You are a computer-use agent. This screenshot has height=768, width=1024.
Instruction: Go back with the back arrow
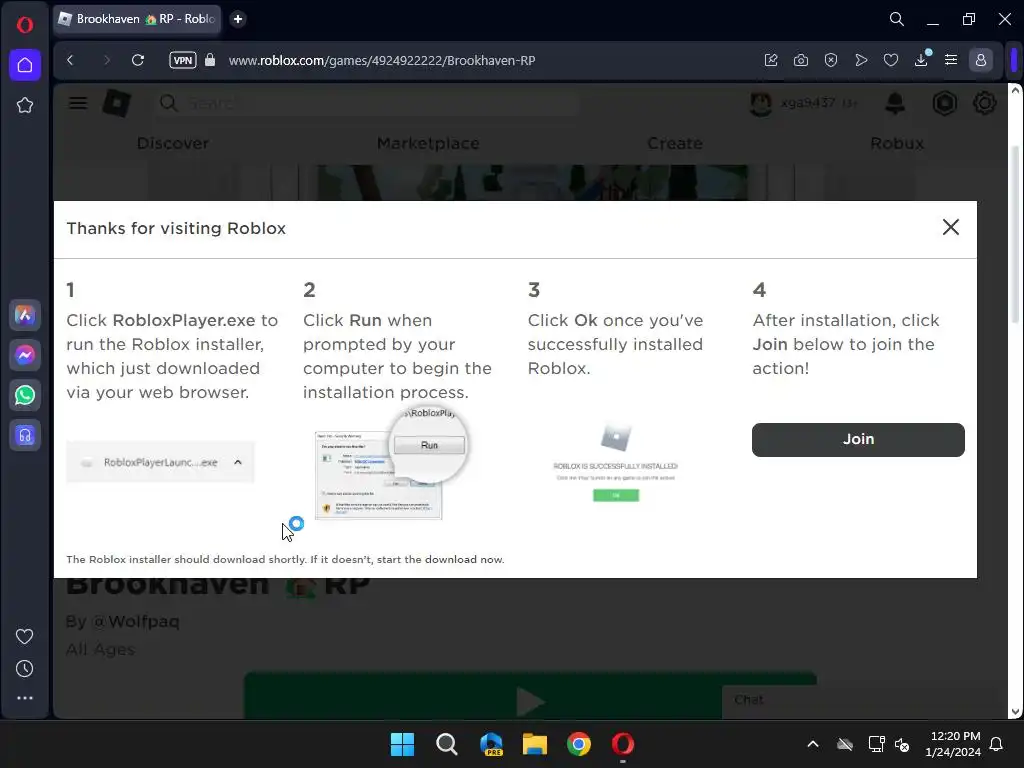click(71, 60)
